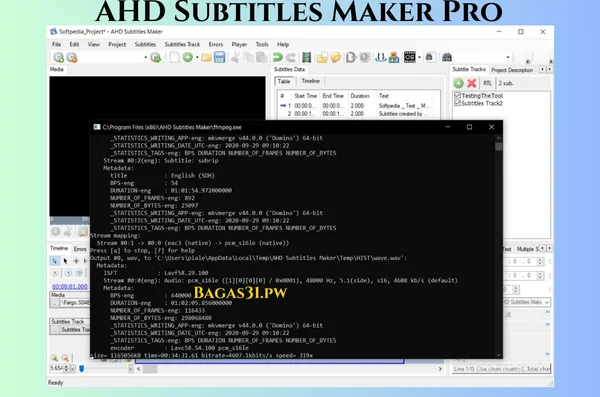Open the combo box arrow beside disc icons
Screen dimensions: 600x397
click(145, 57)
